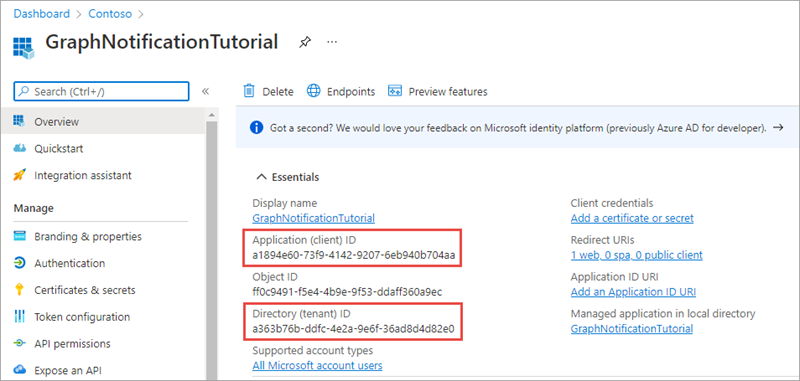This screenshot has width=800, height=381.
Task: Open the ellipsis more options menu
Action: (x=332, y=42)
